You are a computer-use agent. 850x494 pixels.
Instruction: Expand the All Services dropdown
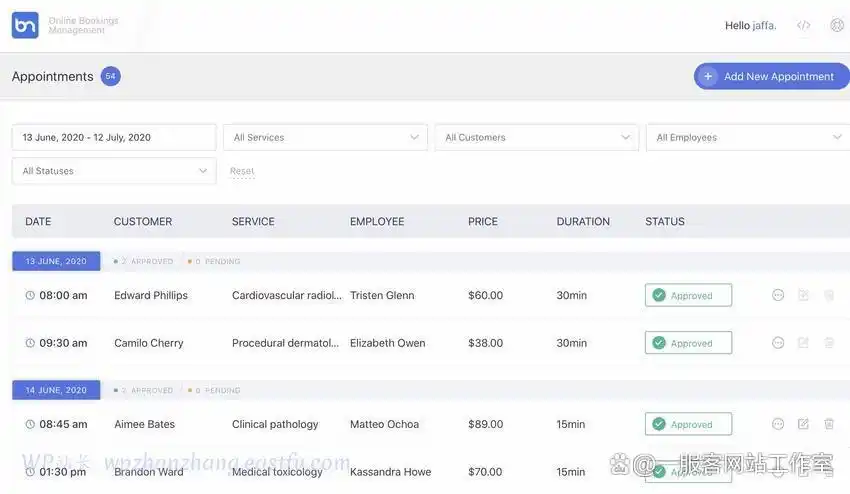[325, 137]
